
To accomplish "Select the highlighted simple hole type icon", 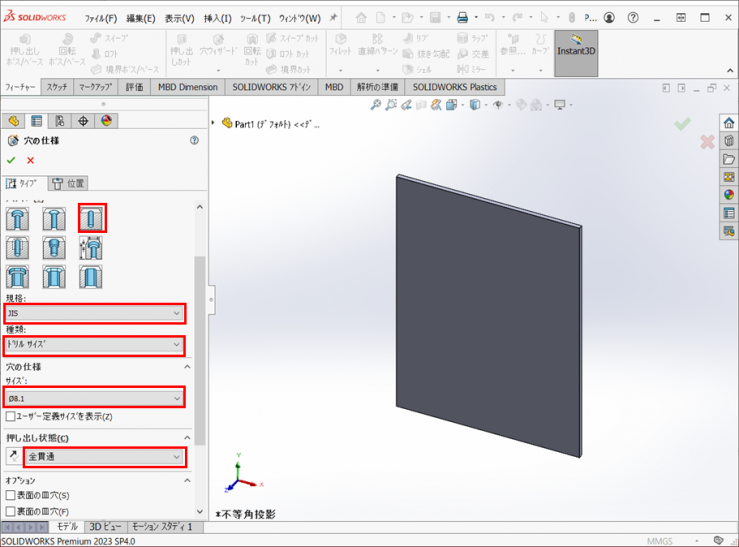I will point(91,219).
